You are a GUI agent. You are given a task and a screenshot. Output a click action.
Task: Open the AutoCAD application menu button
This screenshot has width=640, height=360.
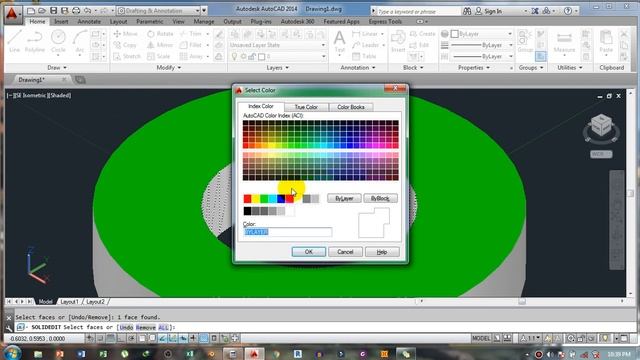(12, 14)
